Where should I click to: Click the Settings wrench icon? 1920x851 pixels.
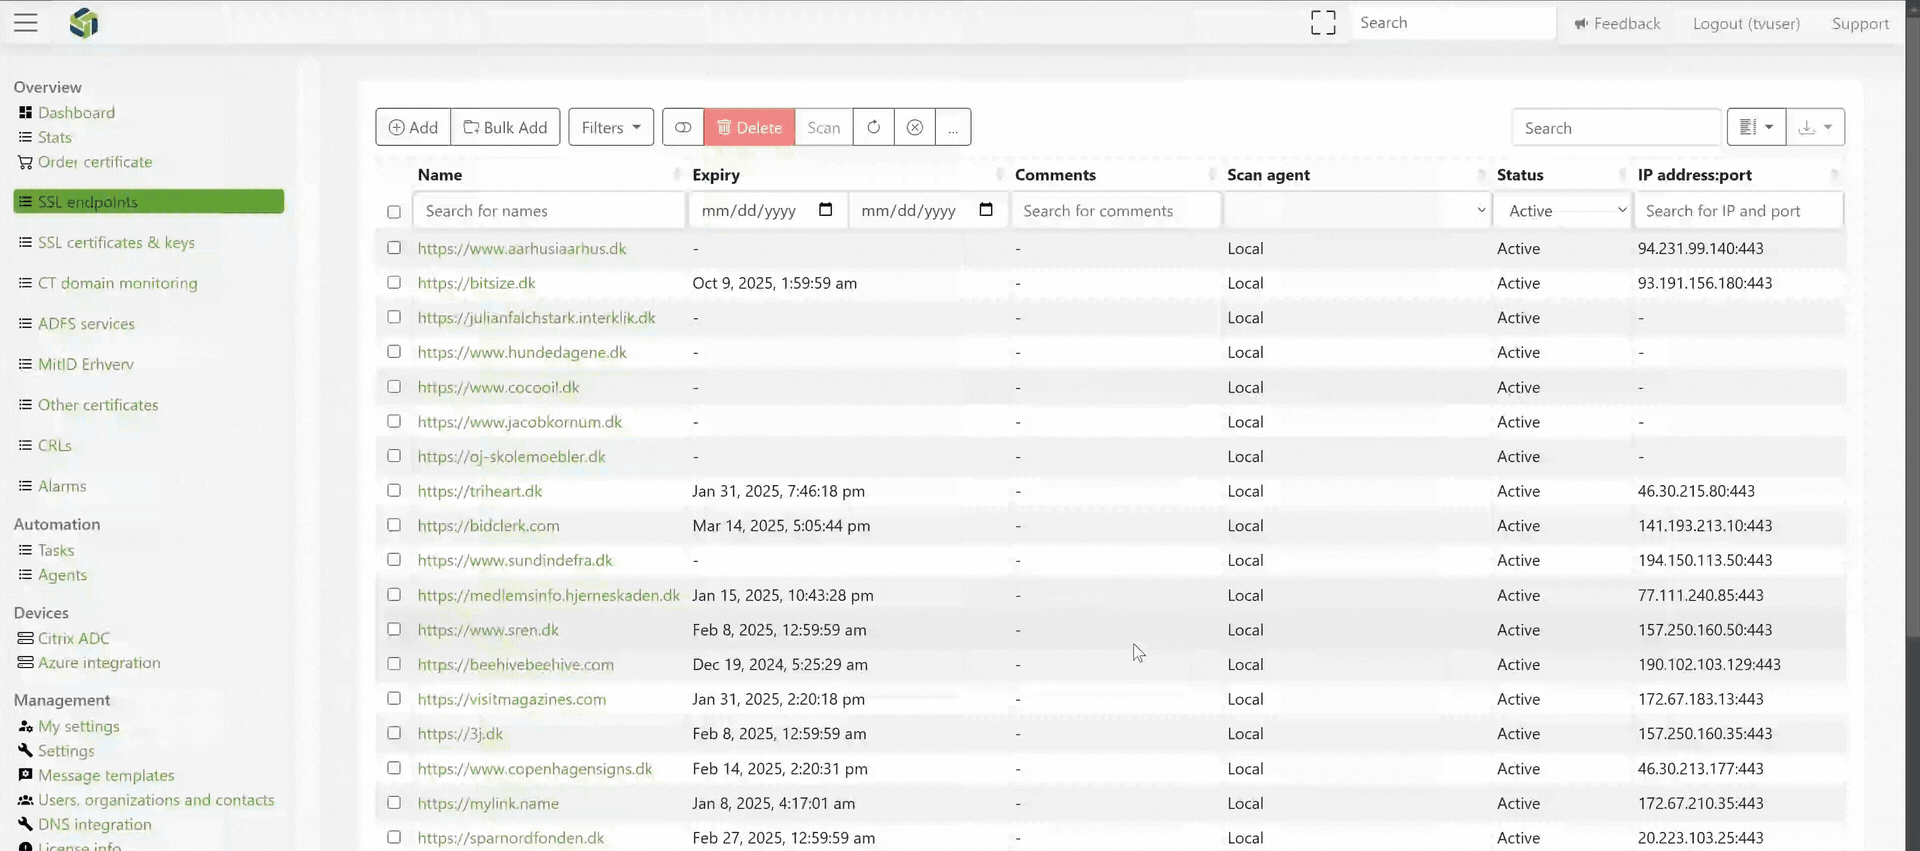26,751
